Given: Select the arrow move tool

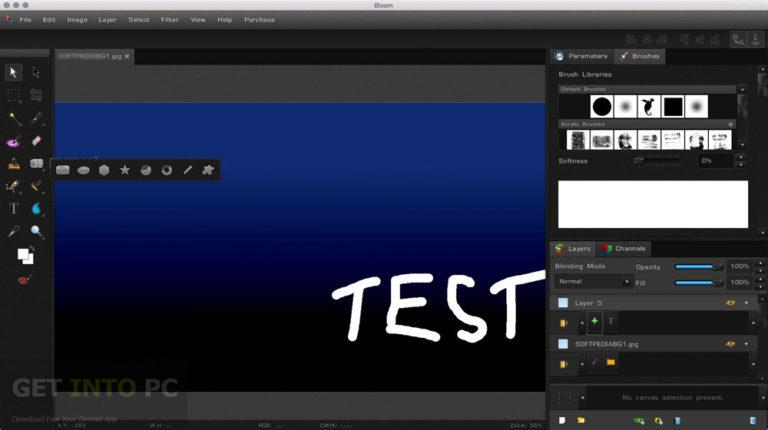Looking at the screenshot, I should (13, 72).
